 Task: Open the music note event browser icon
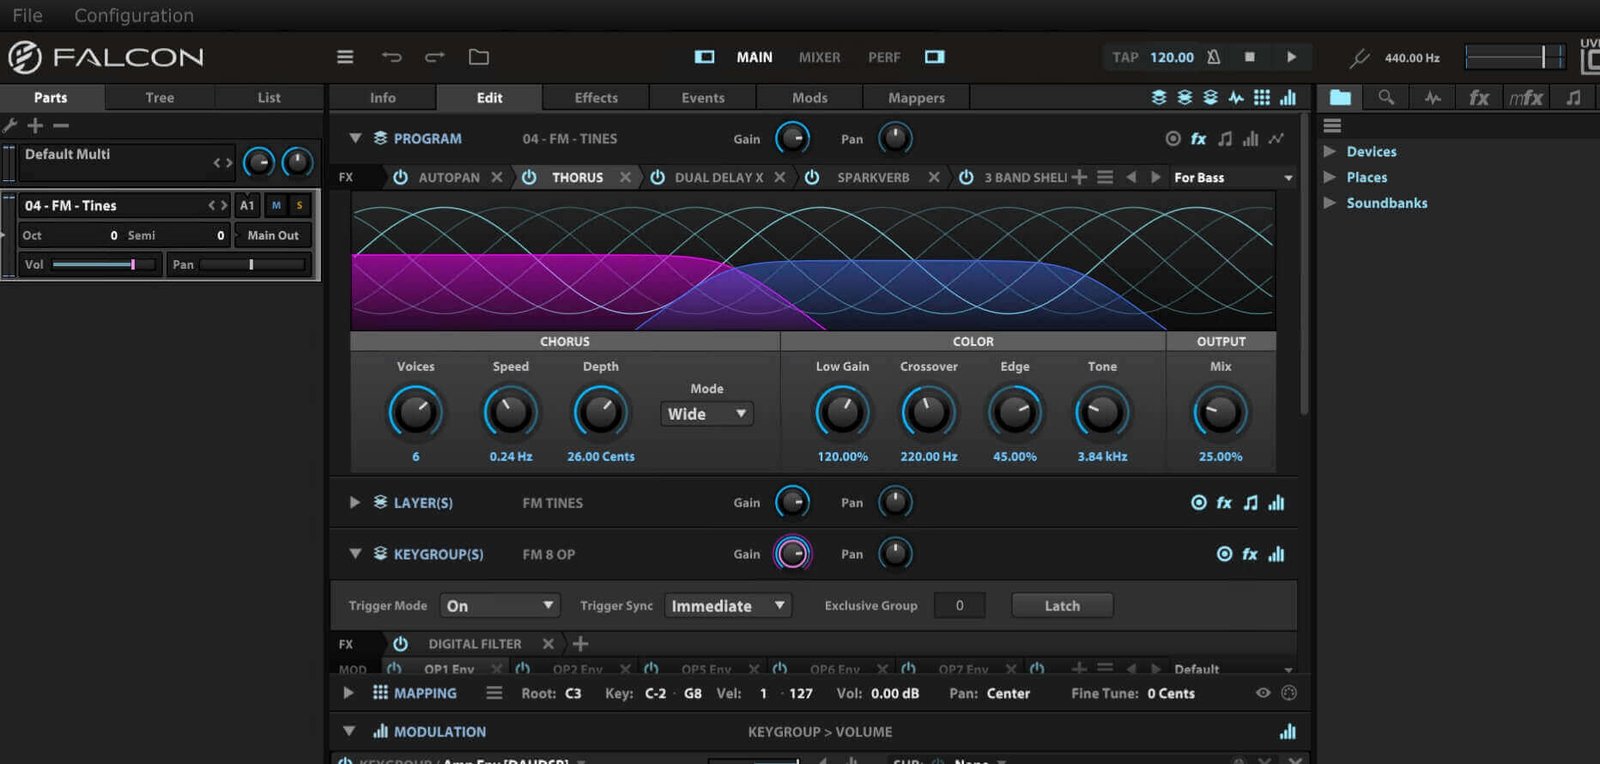[x=1573, y=97]
